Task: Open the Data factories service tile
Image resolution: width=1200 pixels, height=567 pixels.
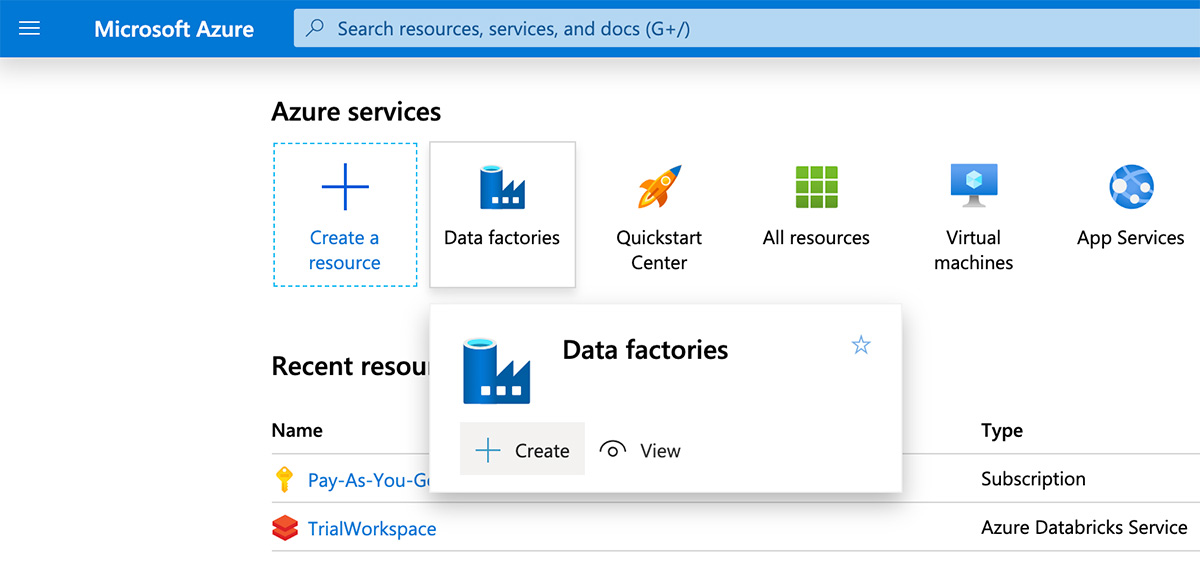Action: (x=502, y=214)
